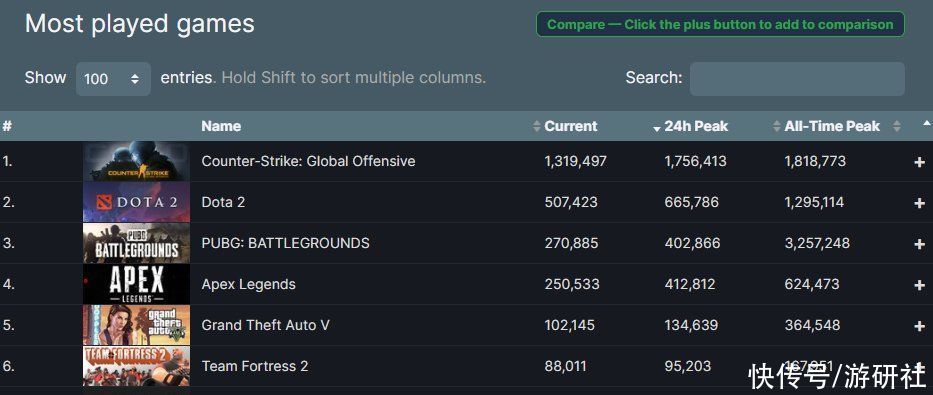Focus the Search input field
Viewport: 933px width, 395px height.
[797, 79]
